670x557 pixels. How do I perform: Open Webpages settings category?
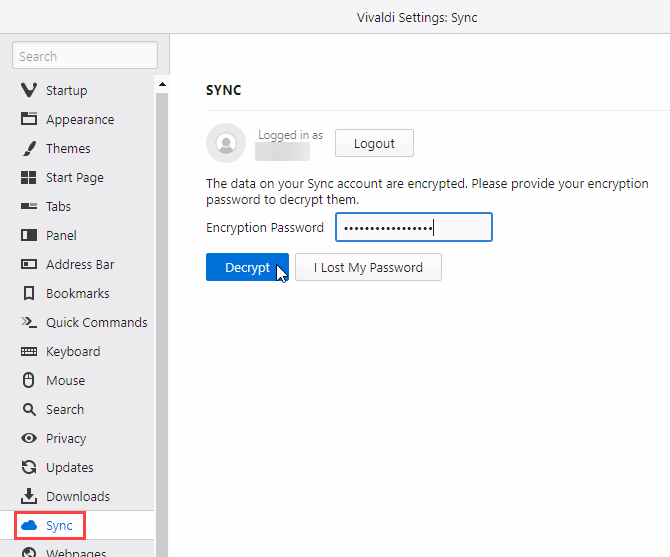(77, 549)
